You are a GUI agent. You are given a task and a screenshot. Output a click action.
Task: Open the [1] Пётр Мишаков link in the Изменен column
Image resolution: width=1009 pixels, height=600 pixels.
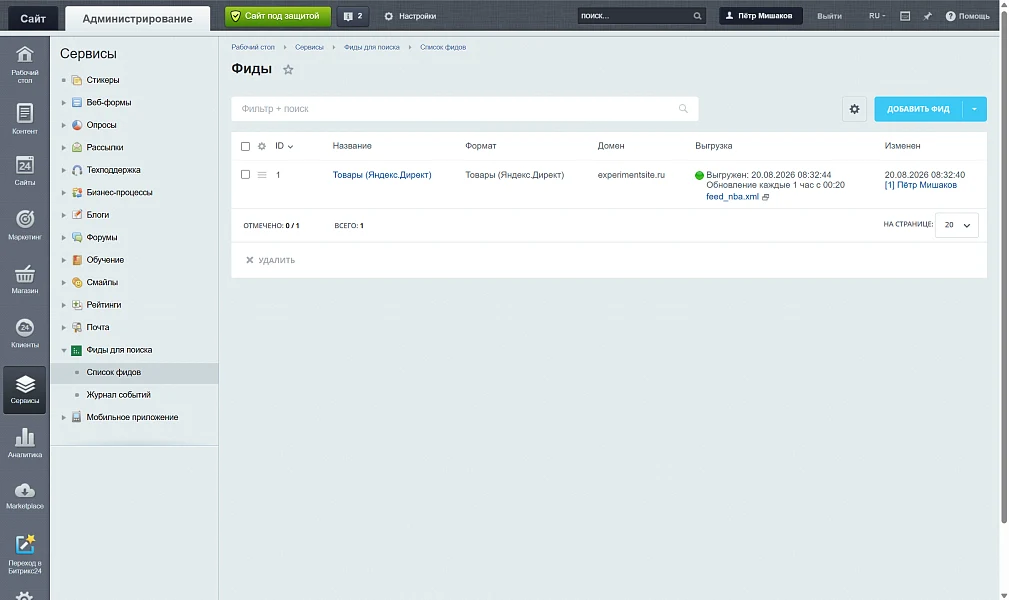pyautogui.click(x=920, y=185)
